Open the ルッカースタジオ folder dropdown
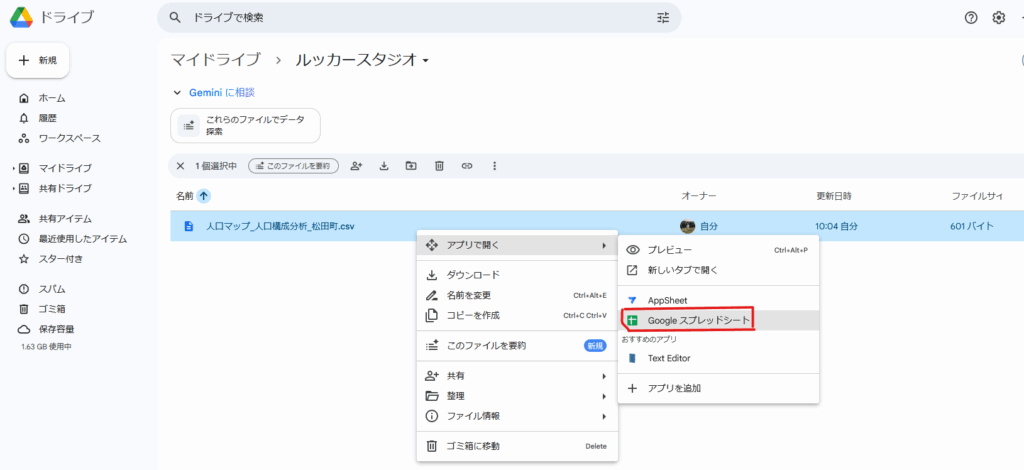This screenshot has height=470, width=1024. [425, 61]
